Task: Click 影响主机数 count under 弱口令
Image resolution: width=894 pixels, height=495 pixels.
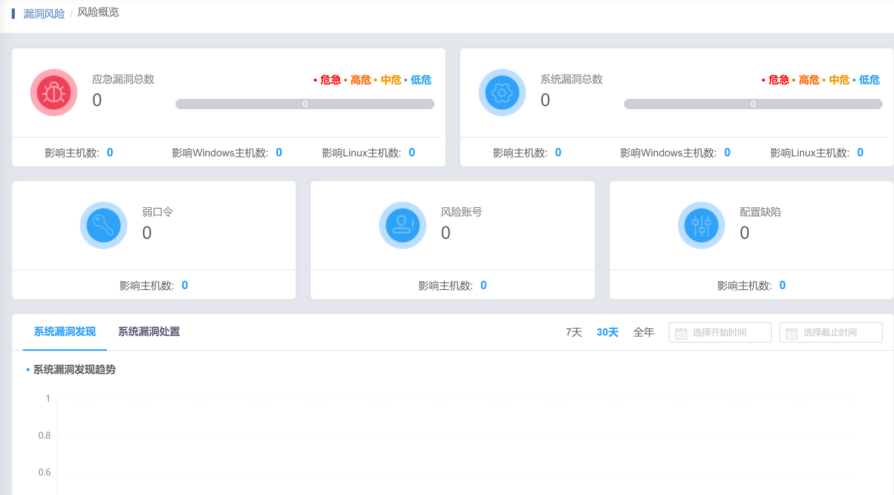Action: coord(185,285)
